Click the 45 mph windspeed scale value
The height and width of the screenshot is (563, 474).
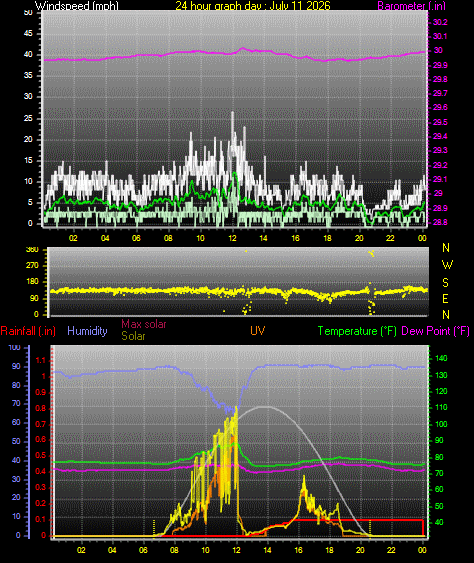click(x=28, y=33)
